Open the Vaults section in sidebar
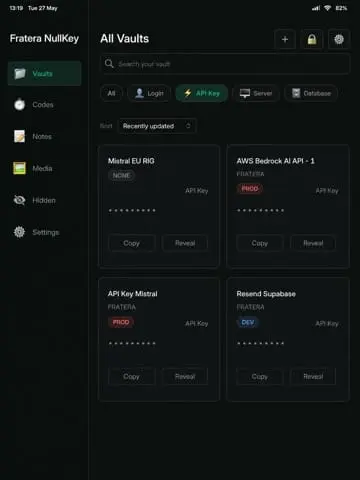 [44, 73]
